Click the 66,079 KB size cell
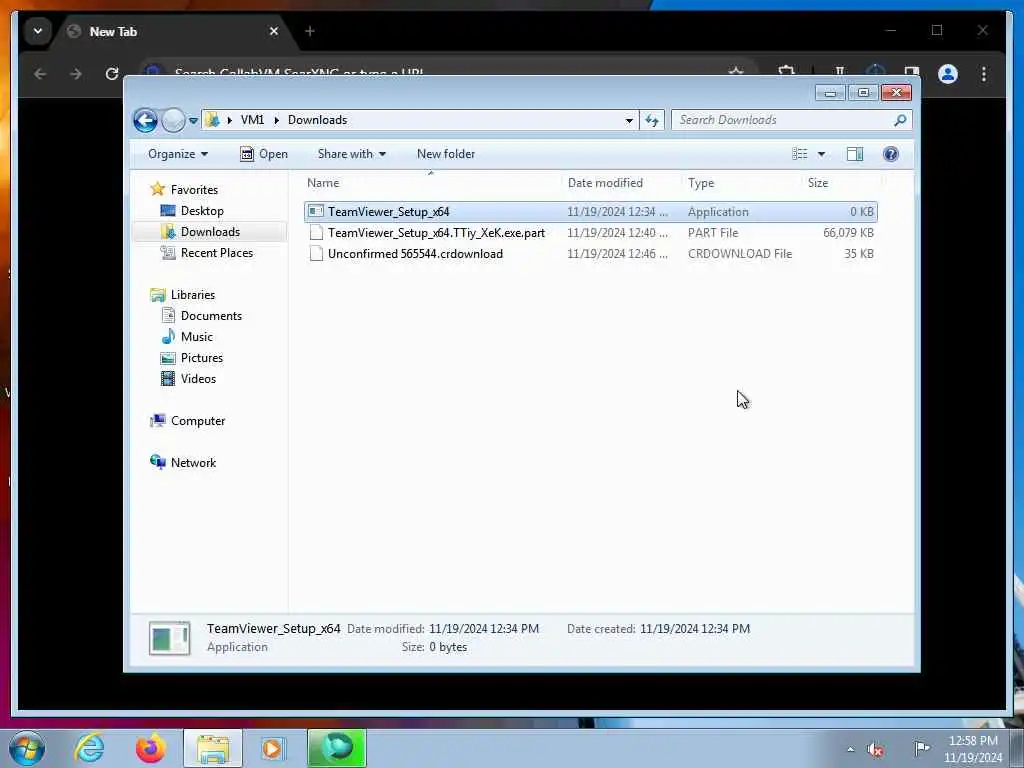The height and width of the screenshot is (768, 1024). pyautogui.click(x=848, y=233)
